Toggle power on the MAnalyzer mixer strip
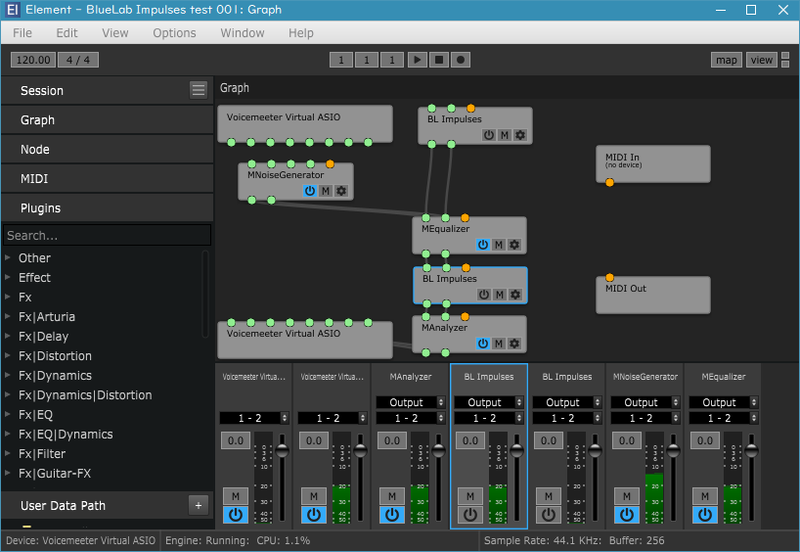 tap(392, 515)
